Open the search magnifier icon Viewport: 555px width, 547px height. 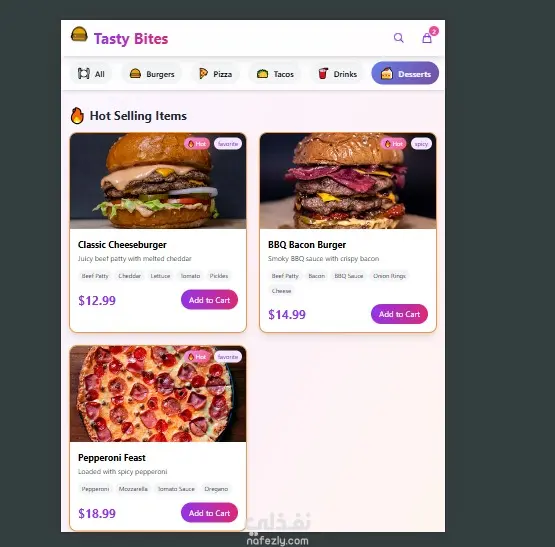(399, 38)
